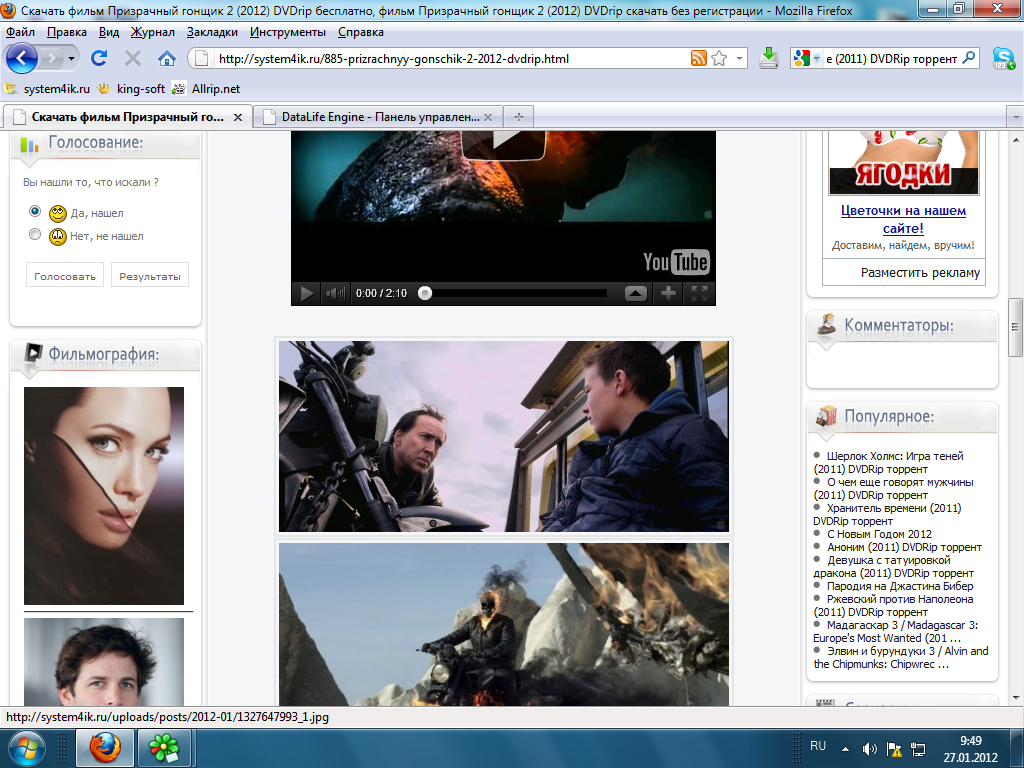The image size is (1024, 768).
Task: Click the Firefox taskbar icon
Action: pos(105,748)
